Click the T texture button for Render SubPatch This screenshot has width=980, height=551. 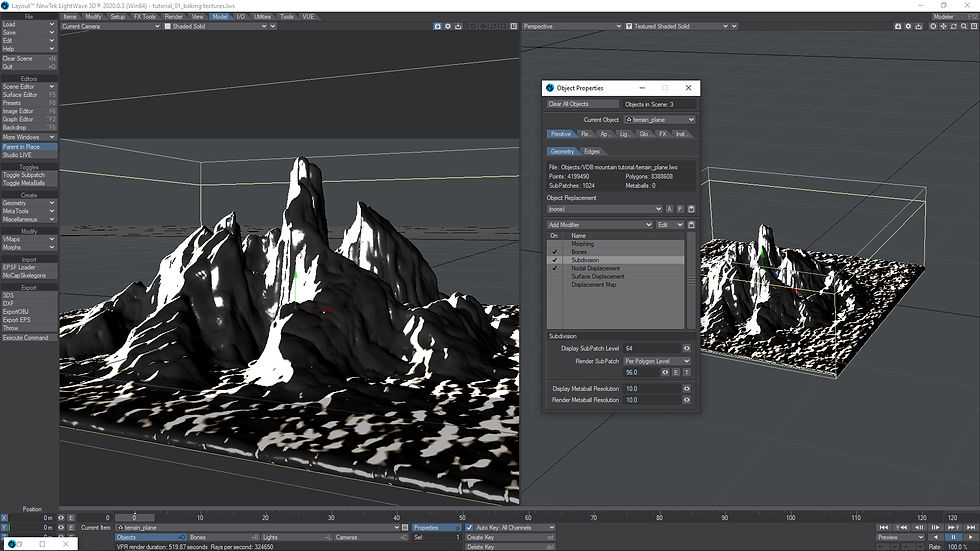pos(687,372)
